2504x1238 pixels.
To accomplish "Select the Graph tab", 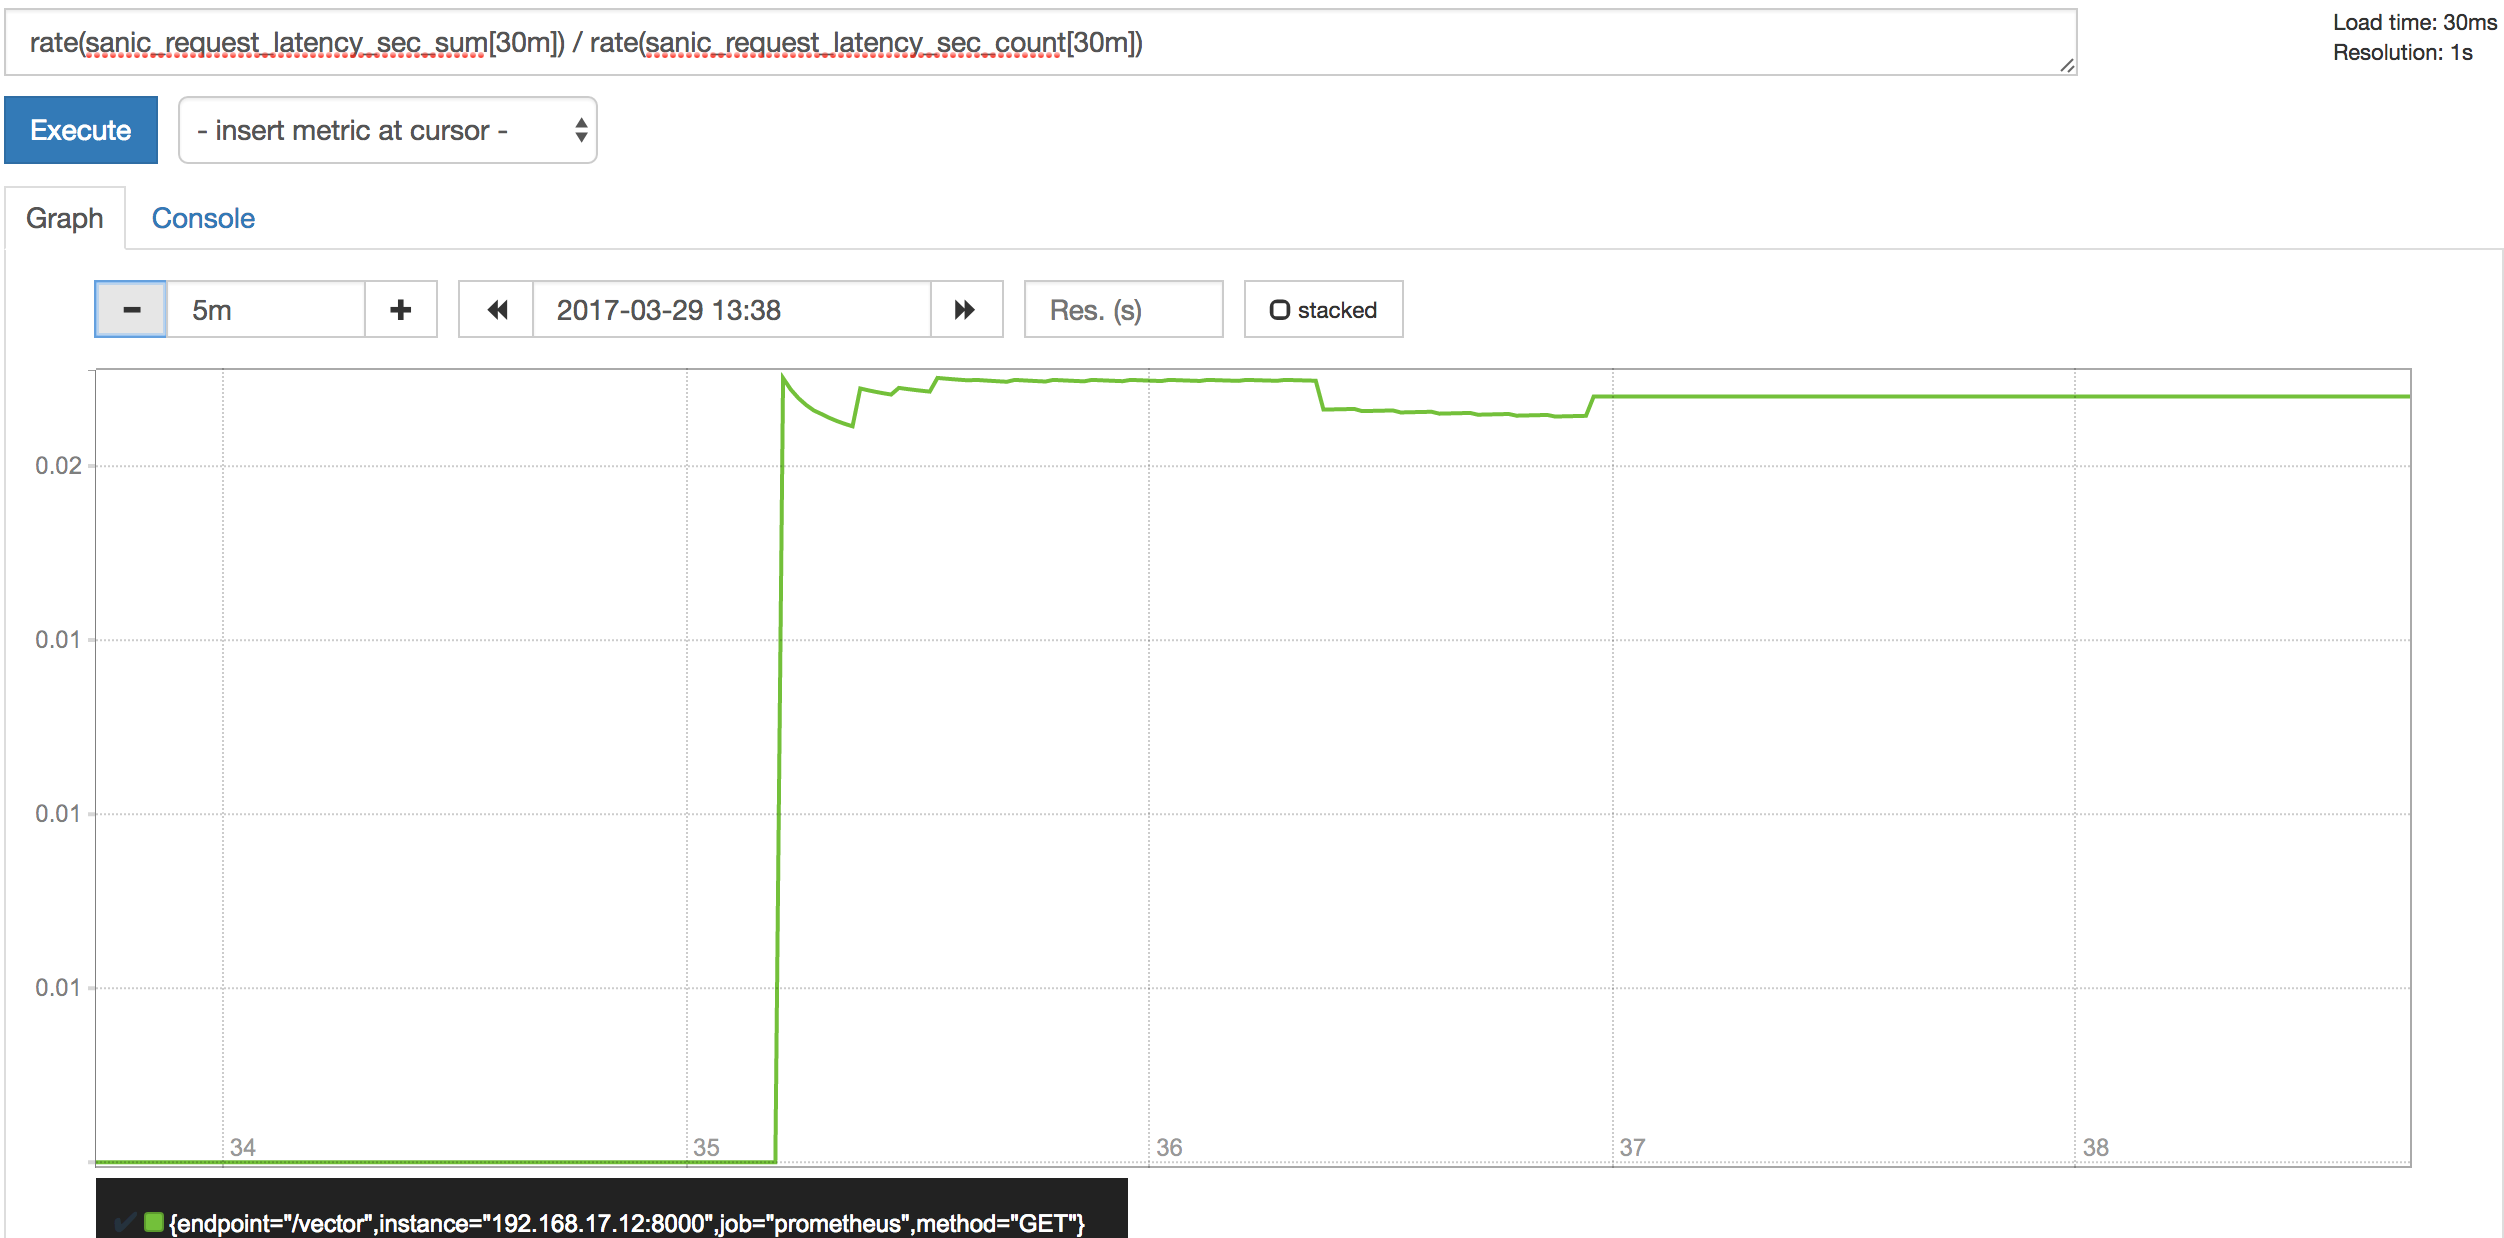I will click(x=65, y=218).
